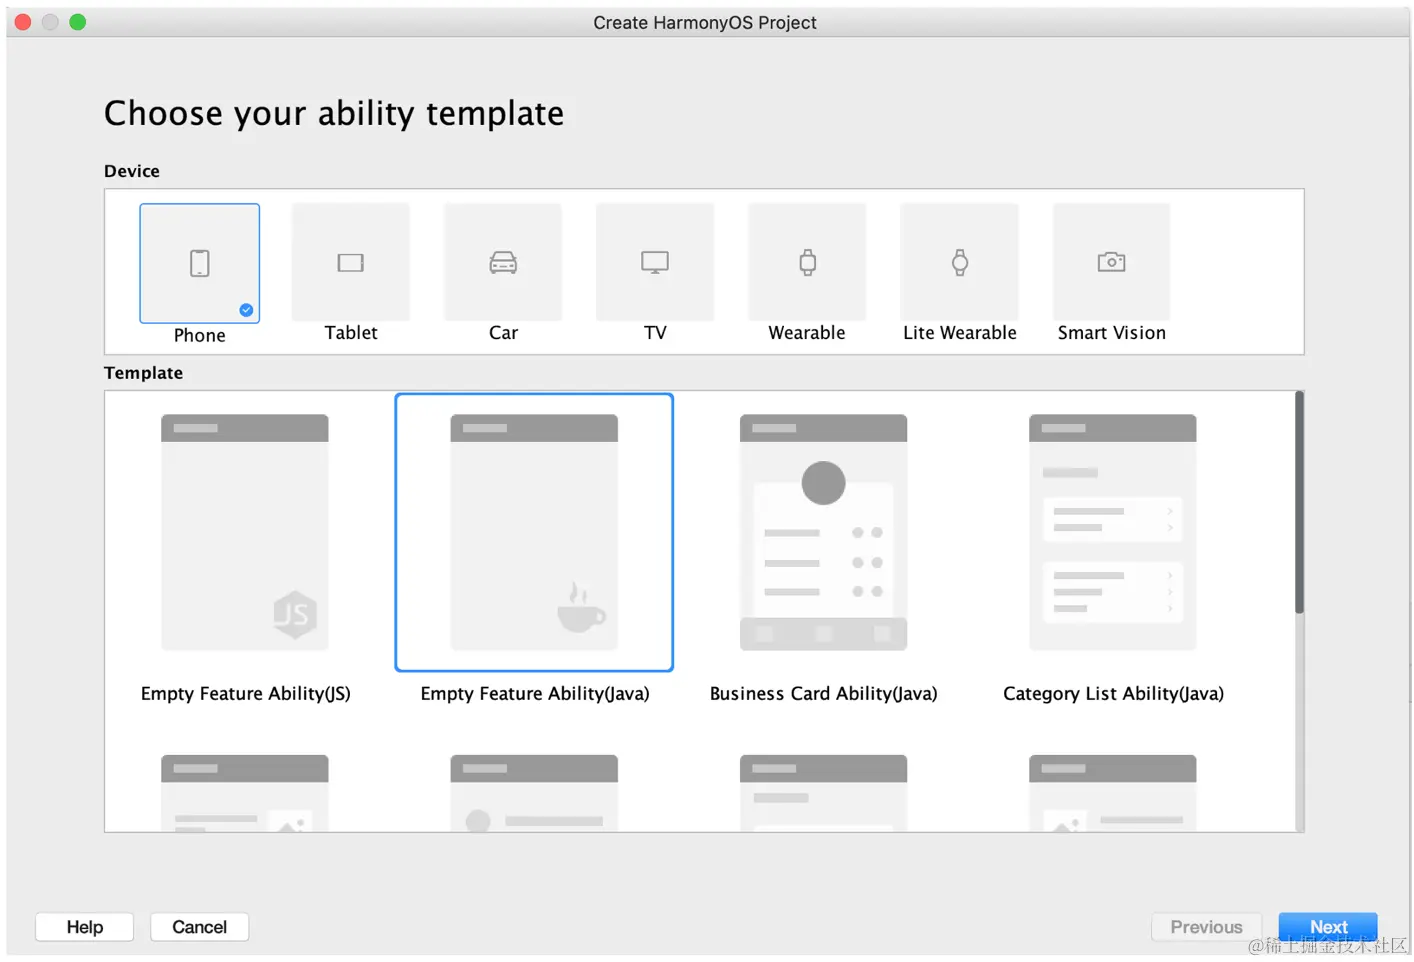Click the "Wearable" device label
The image size is (1414, 962).
tap(807, 333)
